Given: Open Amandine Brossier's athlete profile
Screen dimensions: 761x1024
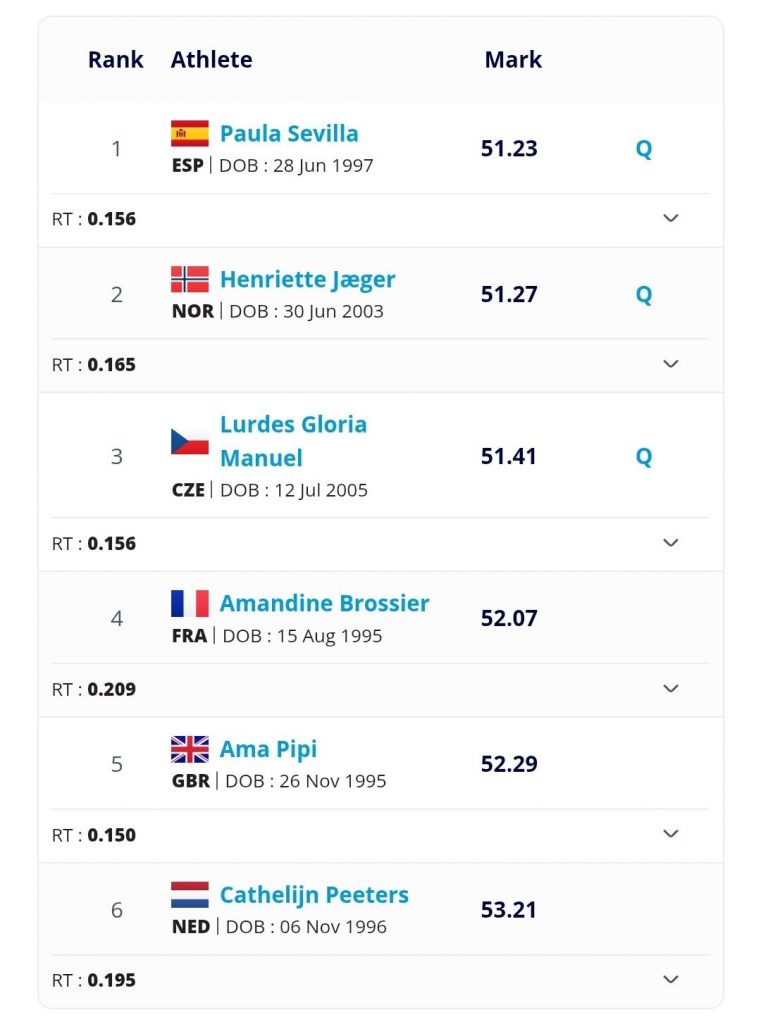Looking at the screenshot, I should coord(324,603).
